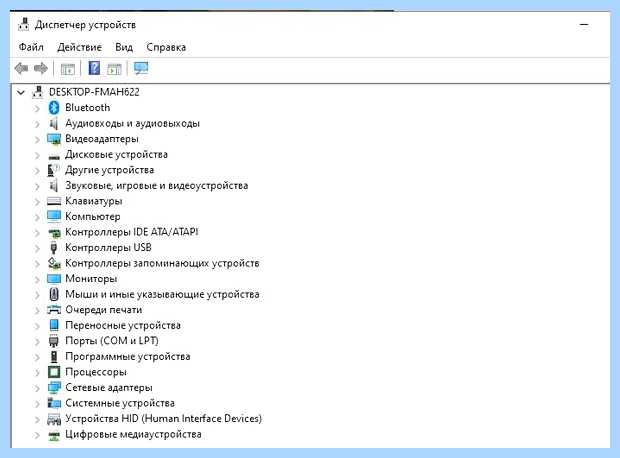
Task: Expand the Звуковые, игровые и видеоустройства arrow
Action: 37,186
